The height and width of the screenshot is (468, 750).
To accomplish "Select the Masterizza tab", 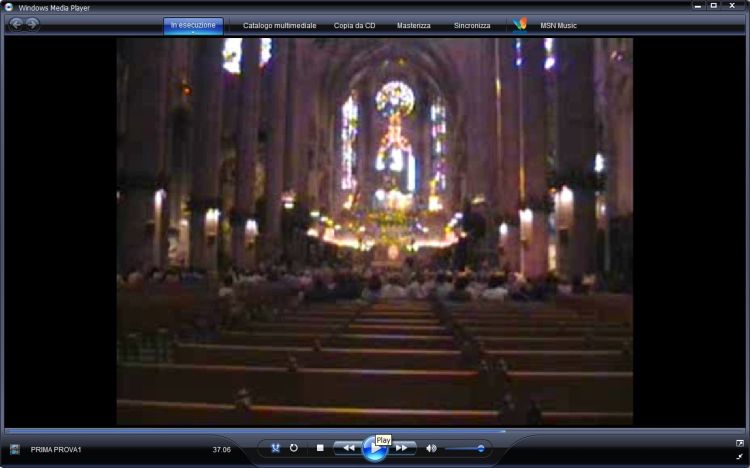I will [414, 25].
